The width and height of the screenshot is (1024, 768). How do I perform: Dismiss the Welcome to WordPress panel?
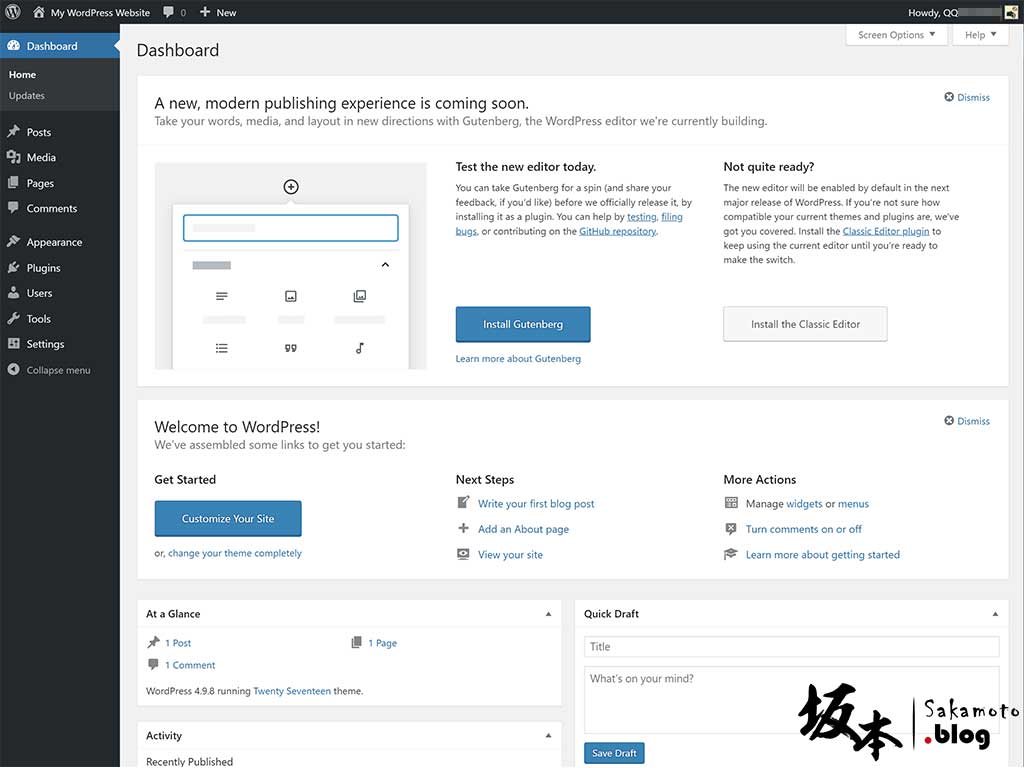tap(967, 421)
